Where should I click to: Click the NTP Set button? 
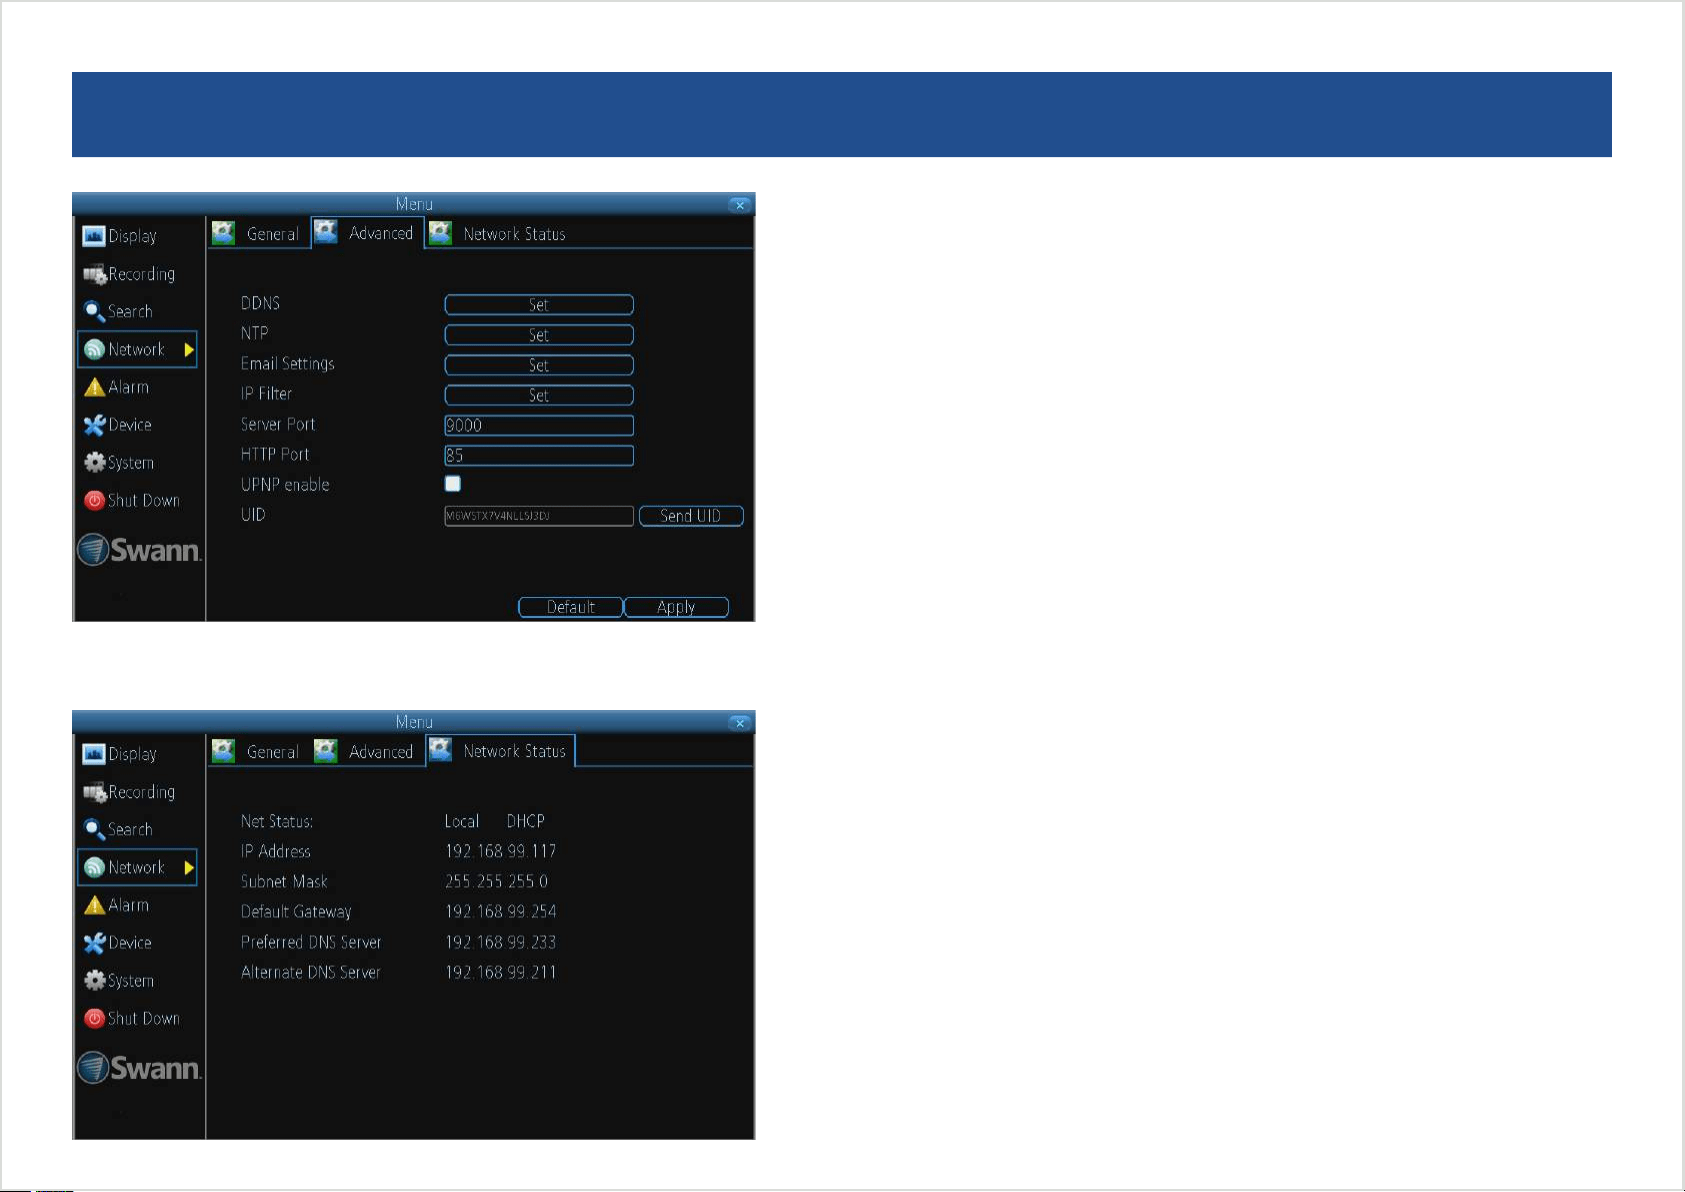(x=539, y=335)
